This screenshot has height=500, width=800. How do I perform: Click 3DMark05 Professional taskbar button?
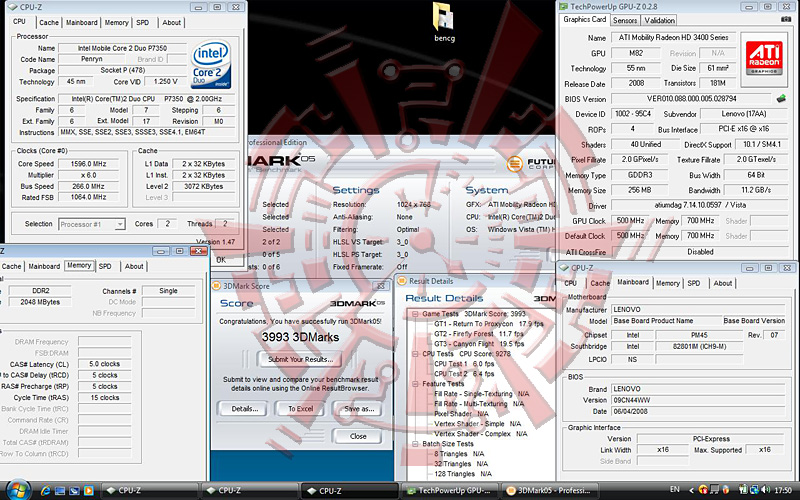(x=550, y=490)
